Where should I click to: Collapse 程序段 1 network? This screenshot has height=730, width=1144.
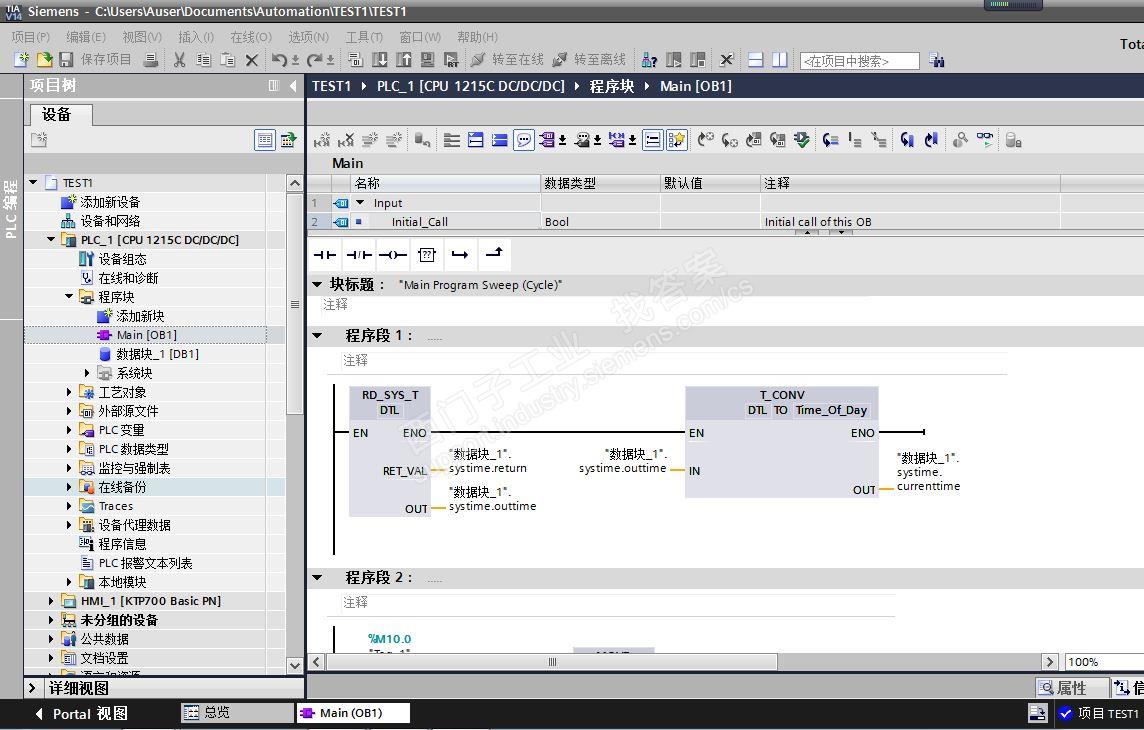[317, 335]
